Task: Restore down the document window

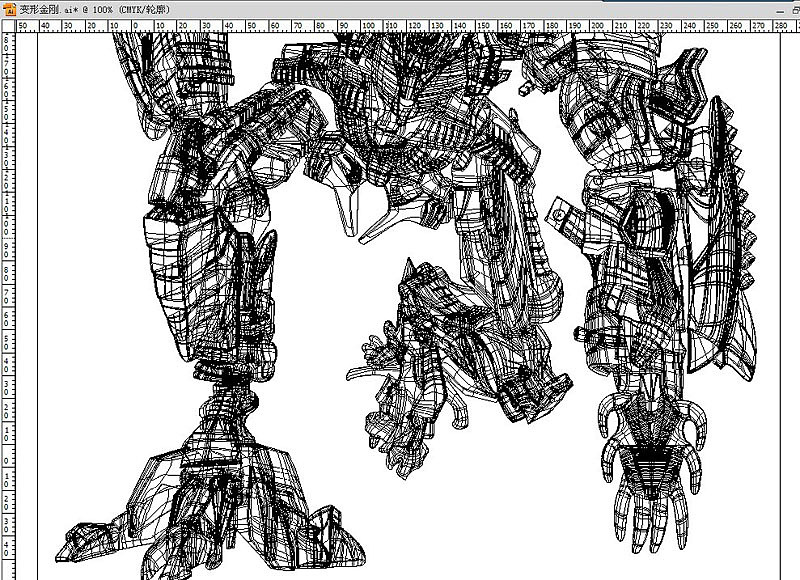Action: (796, 10)
